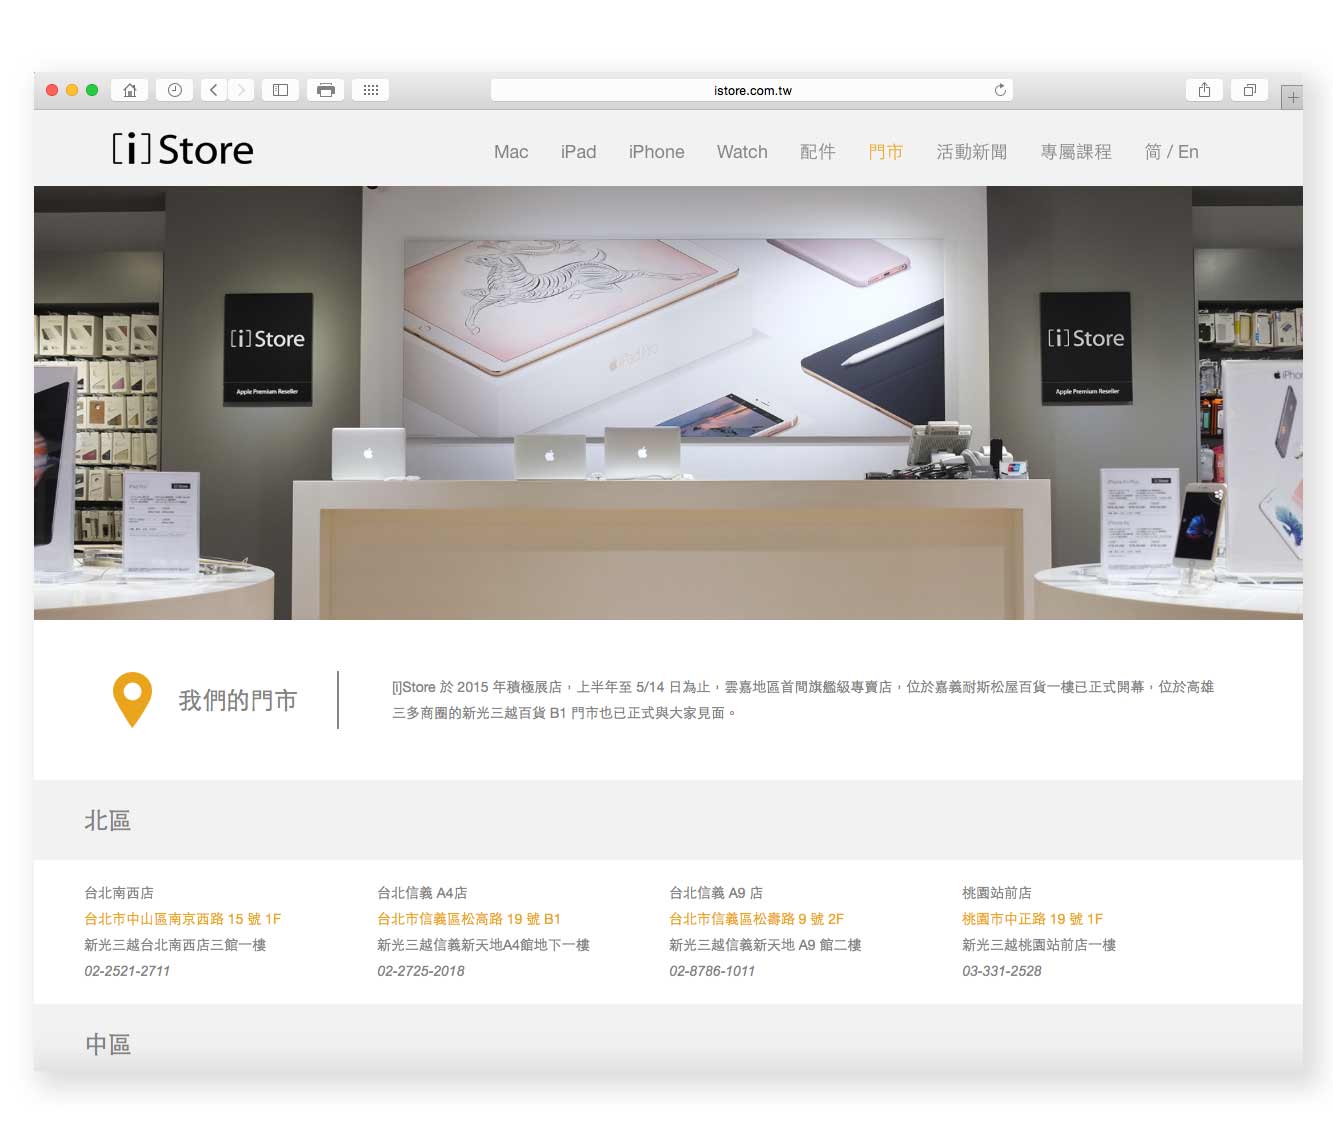
Task: Click the Safari home icon
Action: click(130, 90)
